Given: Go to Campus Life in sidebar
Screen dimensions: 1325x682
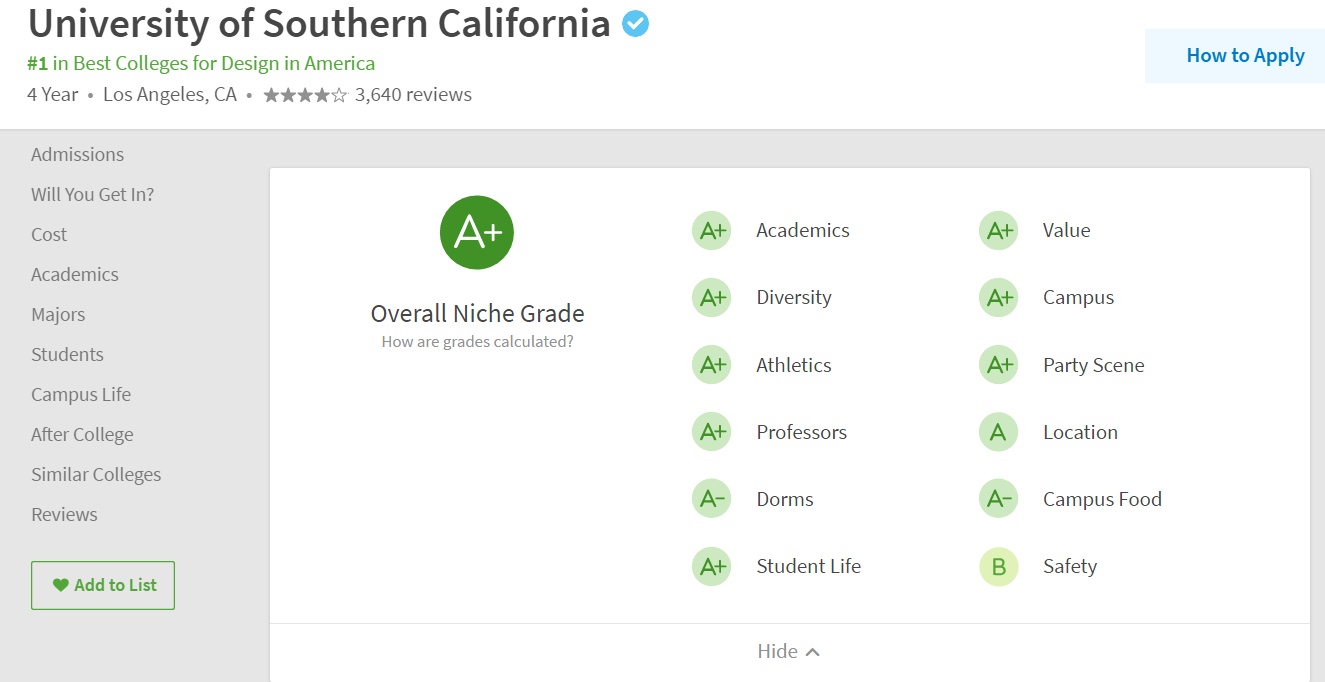Looking at the screenshot, I should (x=81, y=395).
